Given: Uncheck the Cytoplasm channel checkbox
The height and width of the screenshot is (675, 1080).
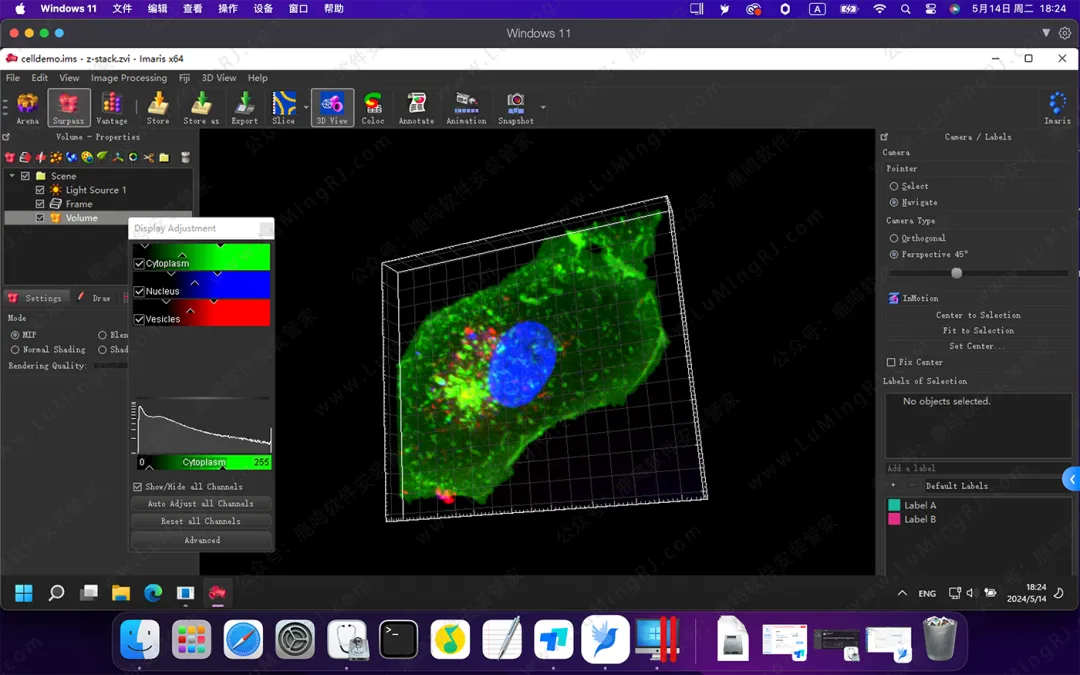Looking at the screenshot, I should [140, 264].
